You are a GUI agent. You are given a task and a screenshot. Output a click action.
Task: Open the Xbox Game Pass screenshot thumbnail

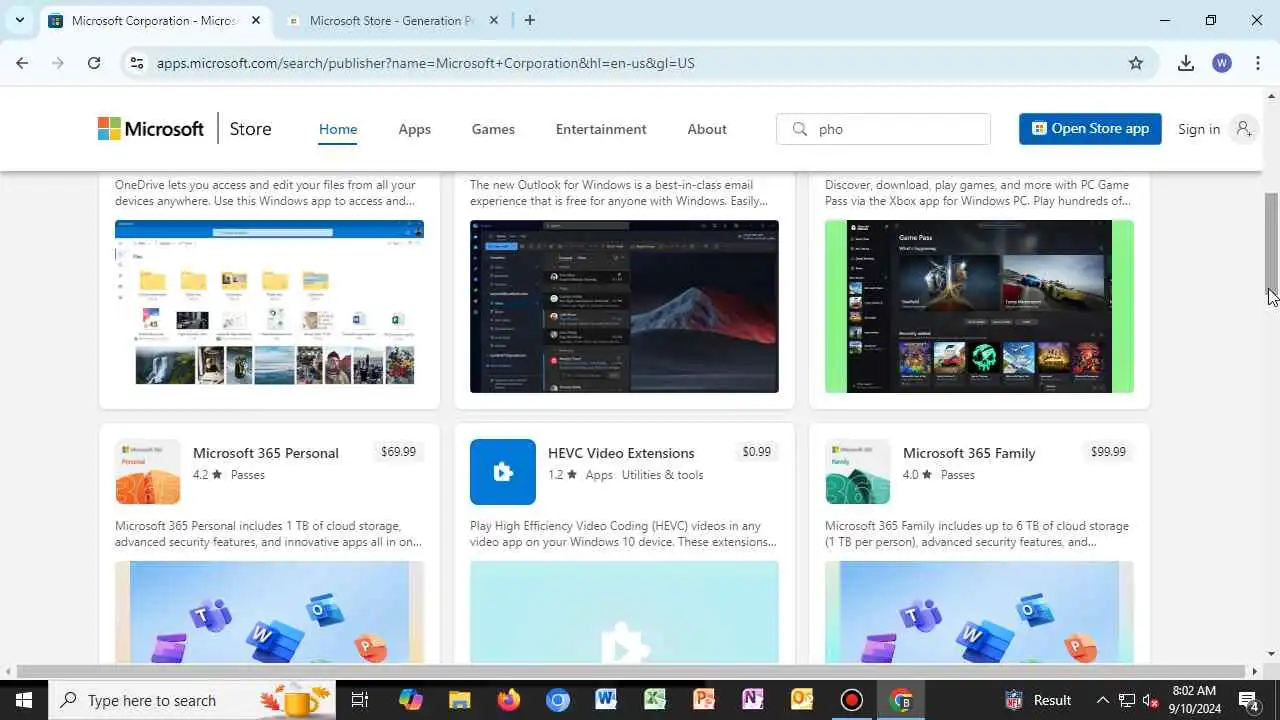[x=979, y=306]
